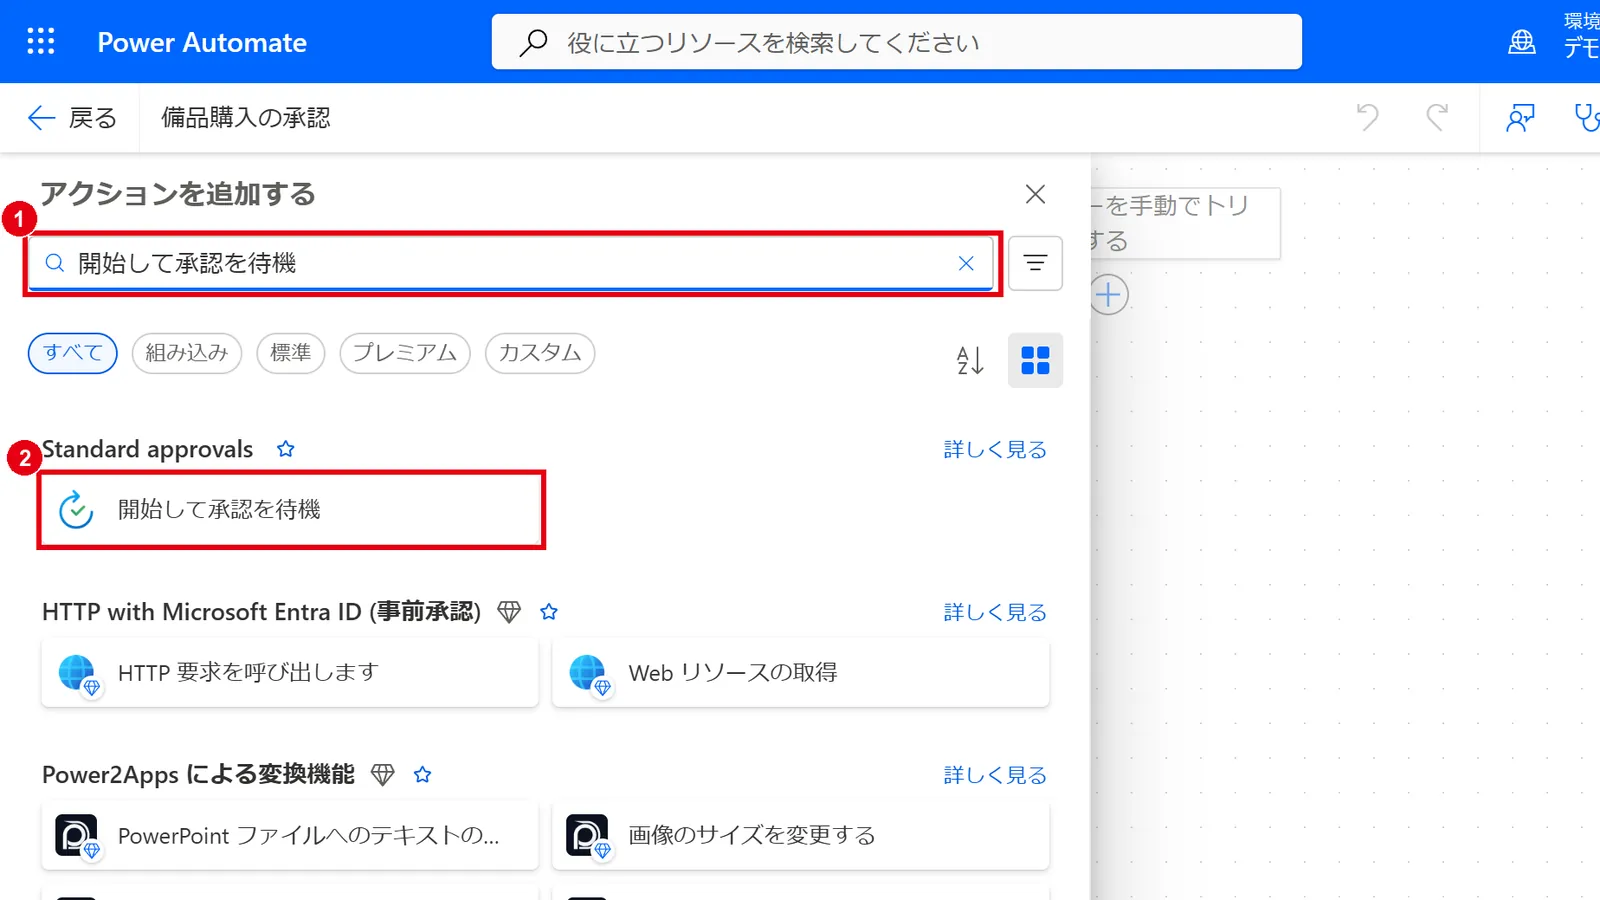Click the action search input field

(510, 263)
